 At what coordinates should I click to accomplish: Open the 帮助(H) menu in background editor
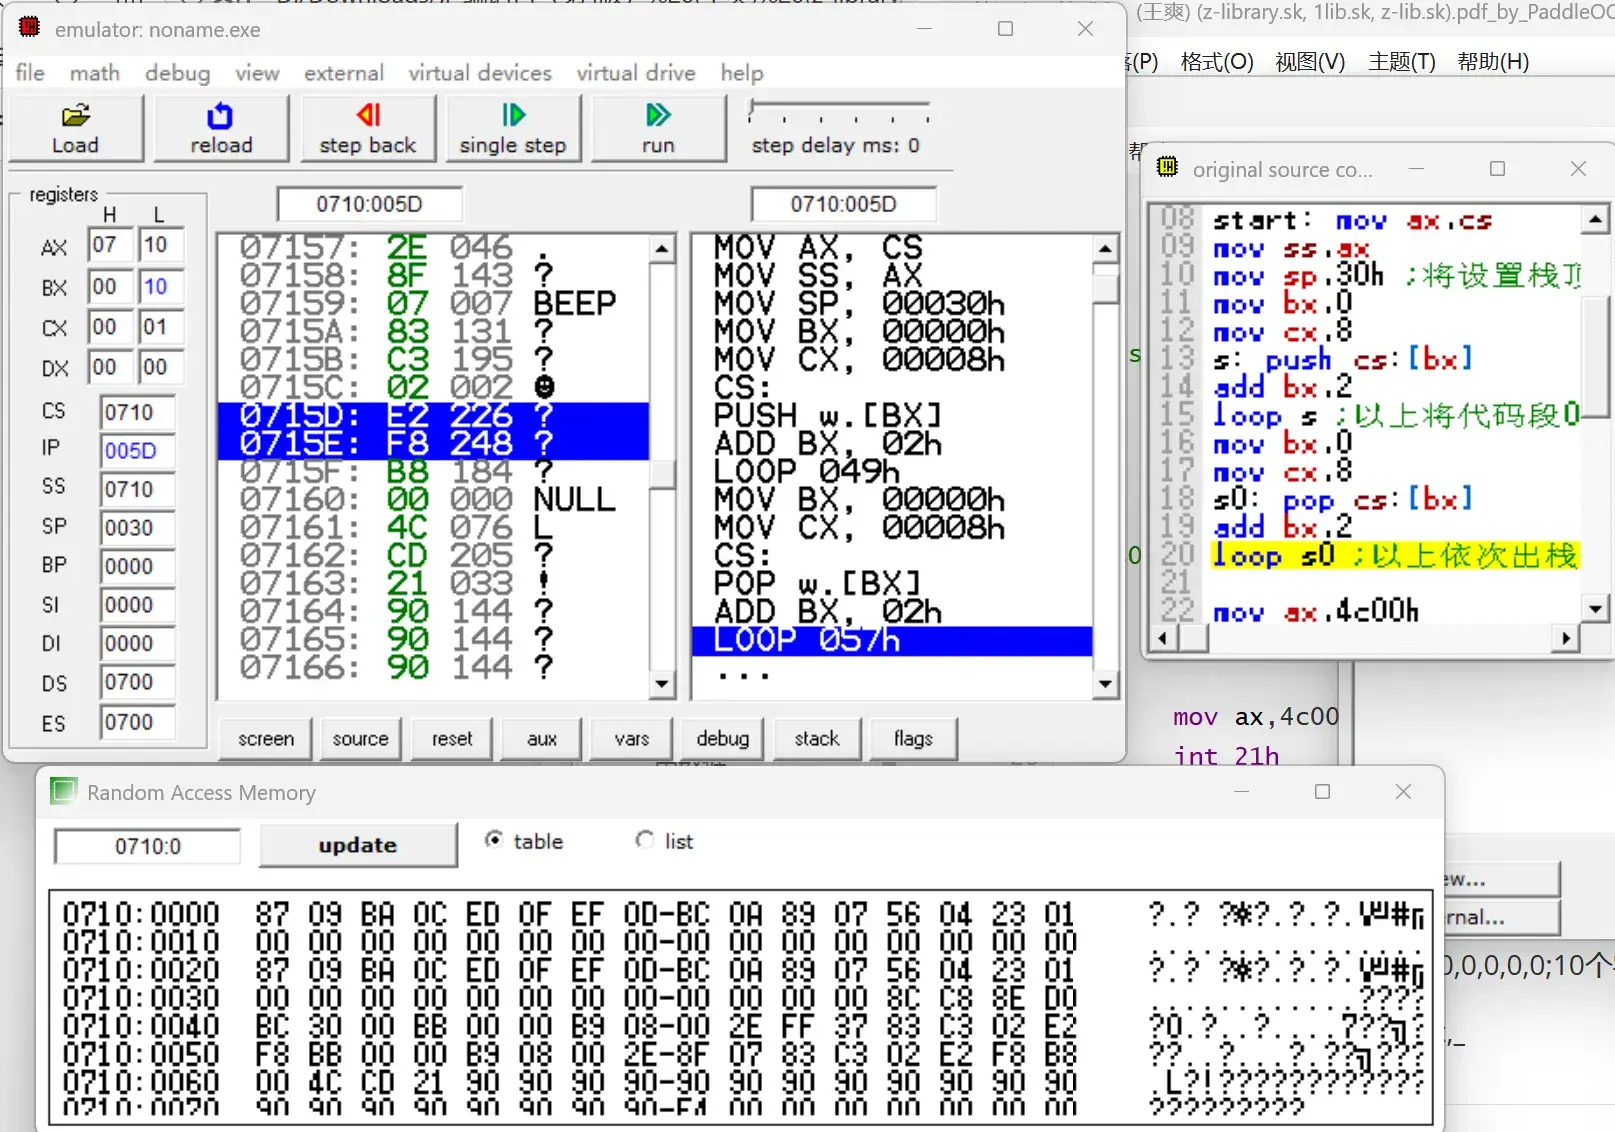[x=1493, y=62]
